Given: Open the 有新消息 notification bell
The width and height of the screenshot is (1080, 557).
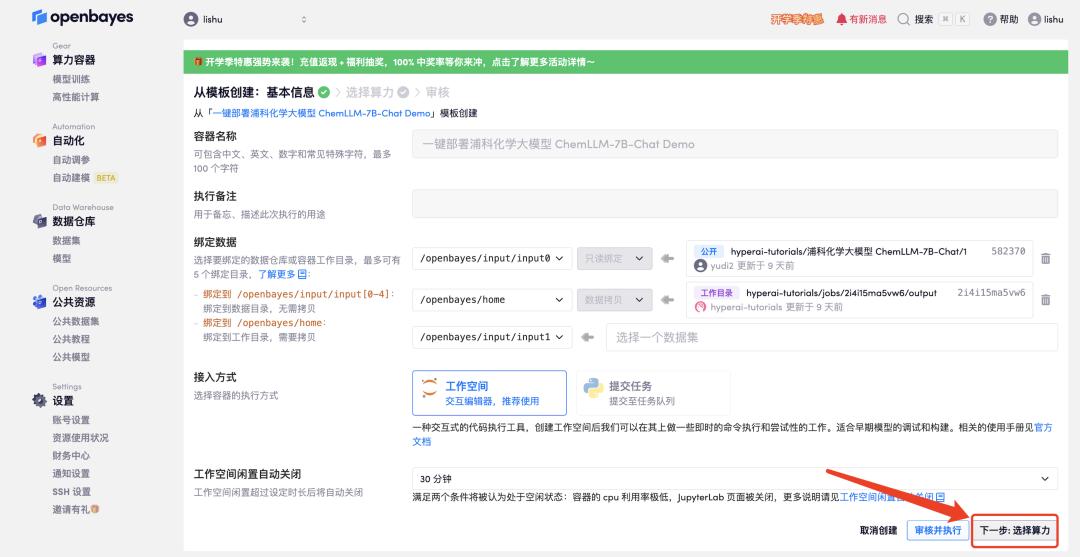Looking at the screenshot, I should [x=842, y=19].
